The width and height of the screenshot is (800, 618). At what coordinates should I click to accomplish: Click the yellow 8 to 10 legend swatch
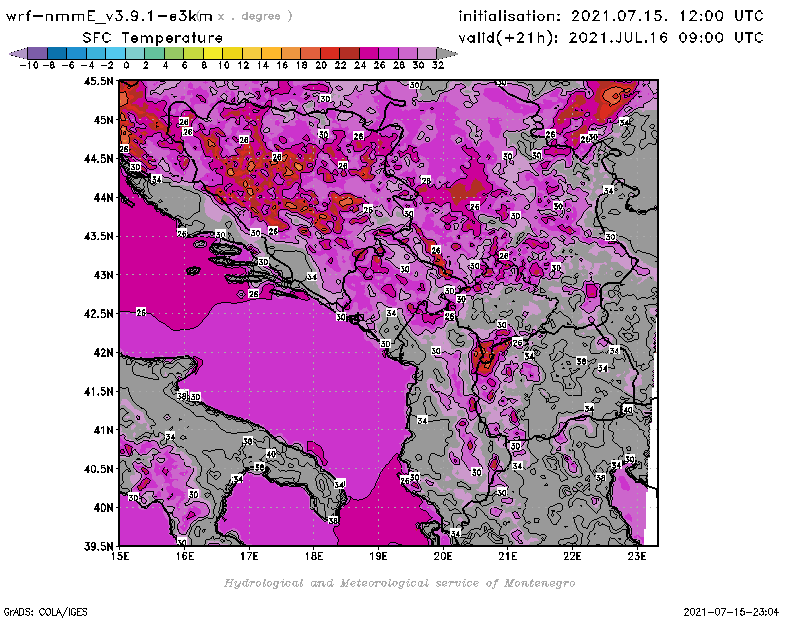(213, 53)
